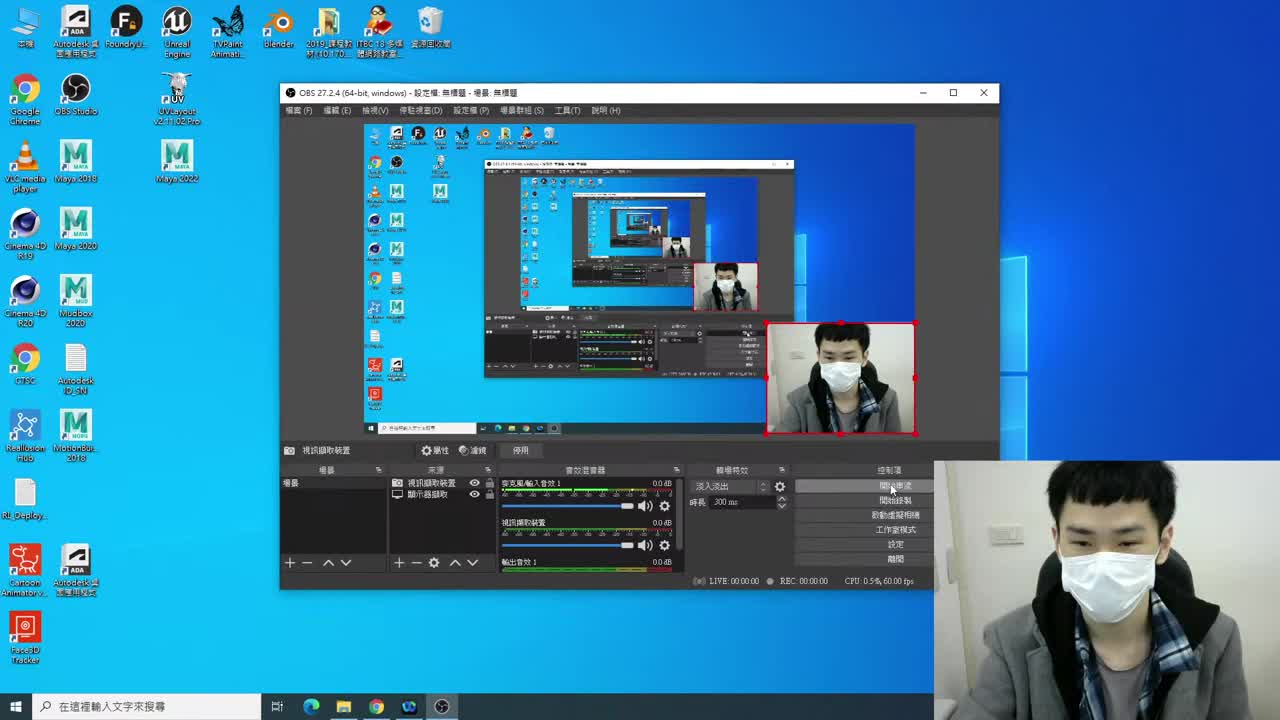Open Maya 2022 desktop shortcut
This screenshot has width=1280, height=720.
(177, 162)
